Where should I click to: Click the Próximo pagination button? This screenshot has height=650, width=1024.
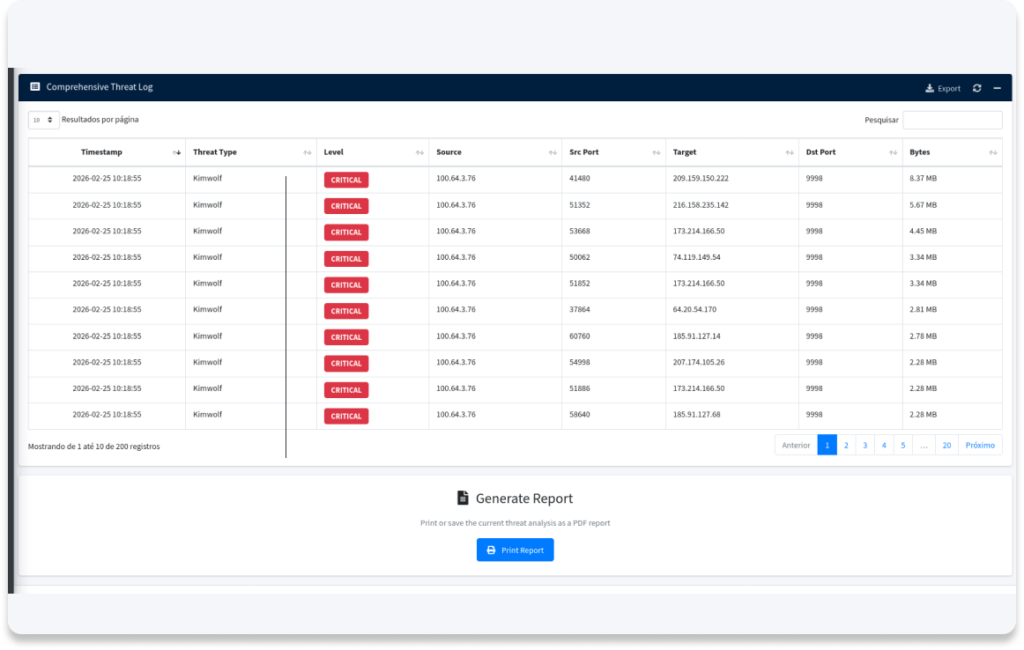point(980,445)
